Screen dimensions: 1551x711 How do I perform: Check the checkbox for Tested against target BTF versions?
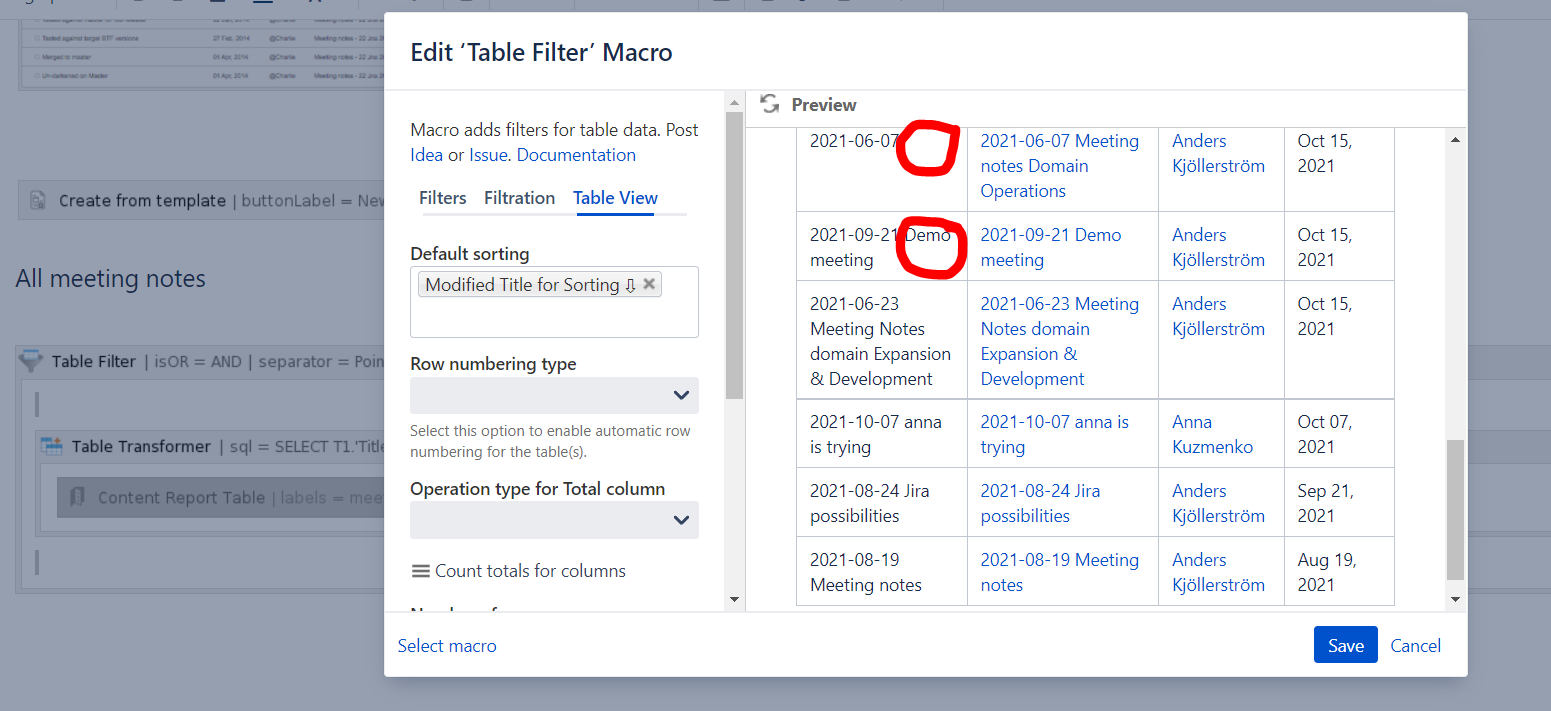(38, 39)
